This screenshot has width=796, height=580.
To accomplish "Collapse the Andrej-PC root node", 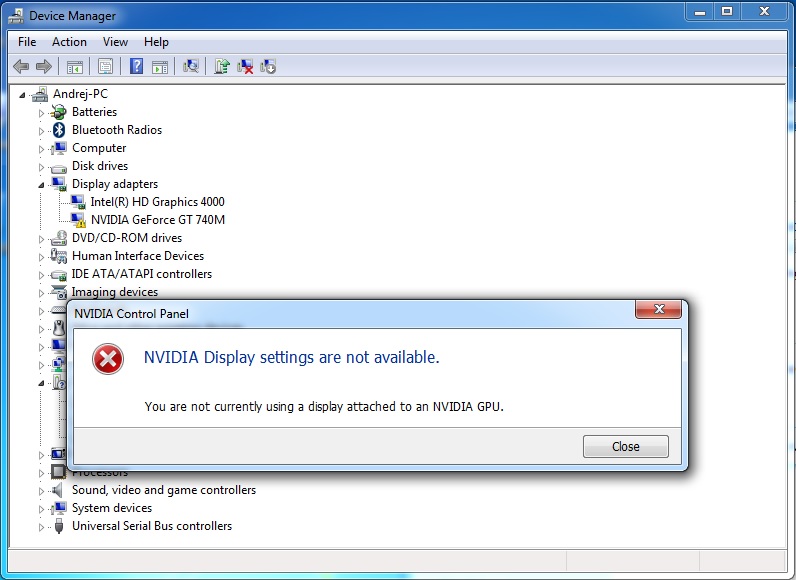I will tap(22, 95).
